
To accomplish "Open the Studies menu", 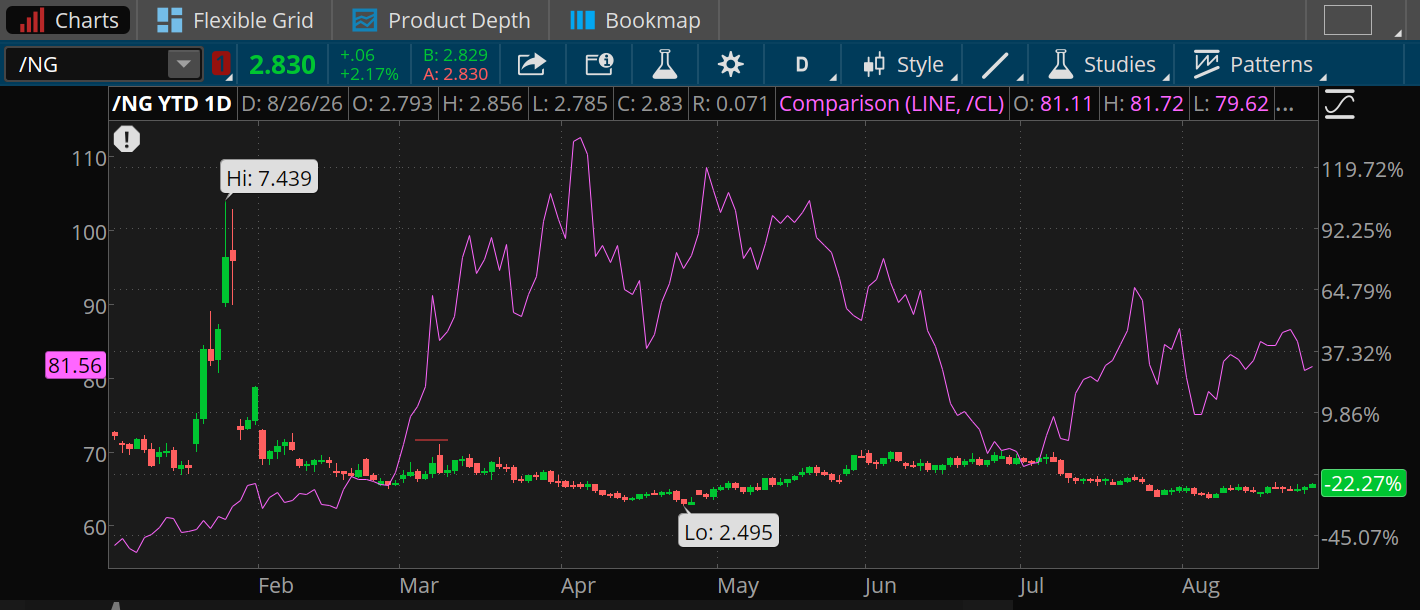I will [1101, 65].
